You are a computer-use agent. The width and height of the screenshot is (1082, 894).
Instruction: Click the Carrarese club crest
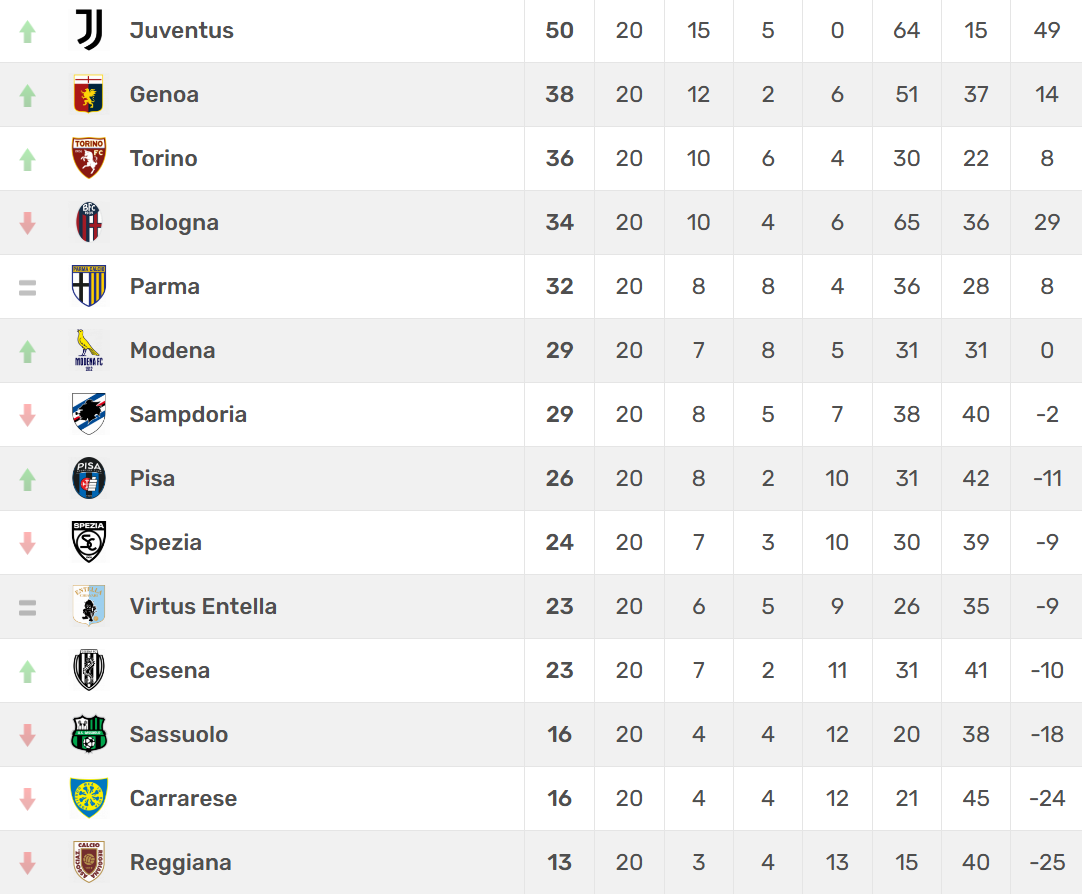click(x=89, y=798)
